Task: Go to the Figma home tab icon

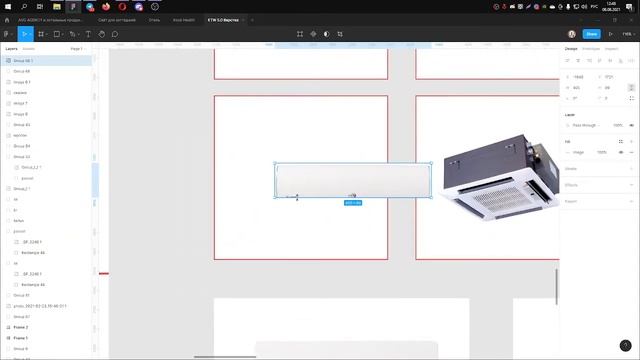Action: 7,20
